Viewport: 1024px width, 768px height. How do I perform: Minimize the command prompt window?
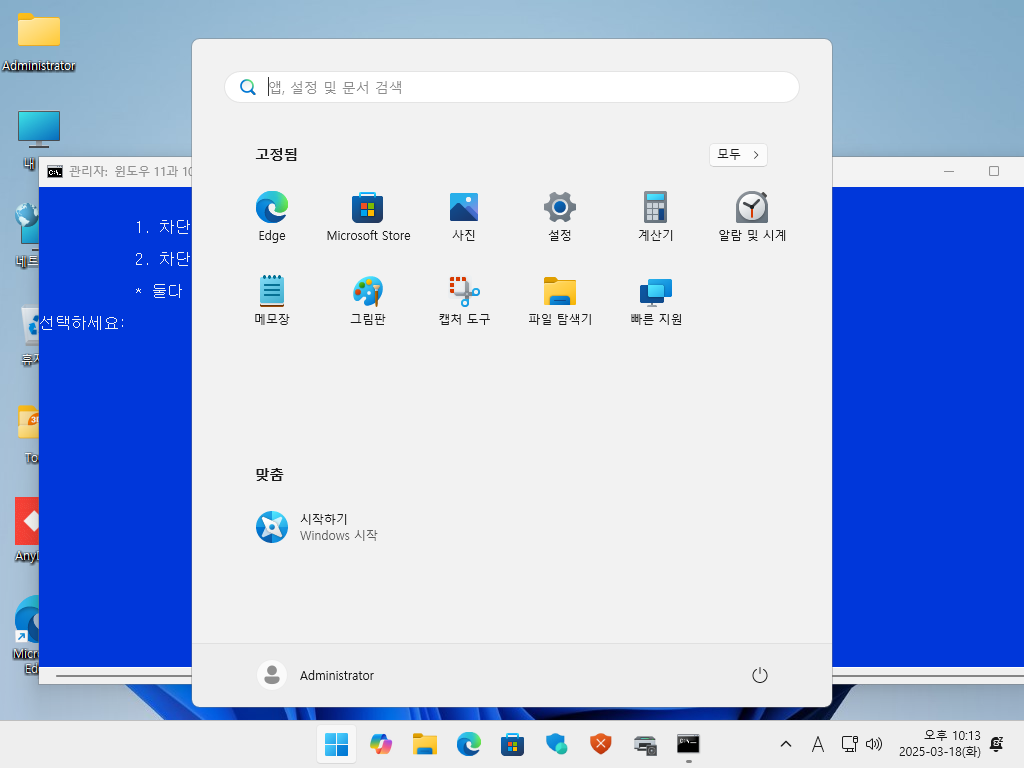(x=949, y=171)
